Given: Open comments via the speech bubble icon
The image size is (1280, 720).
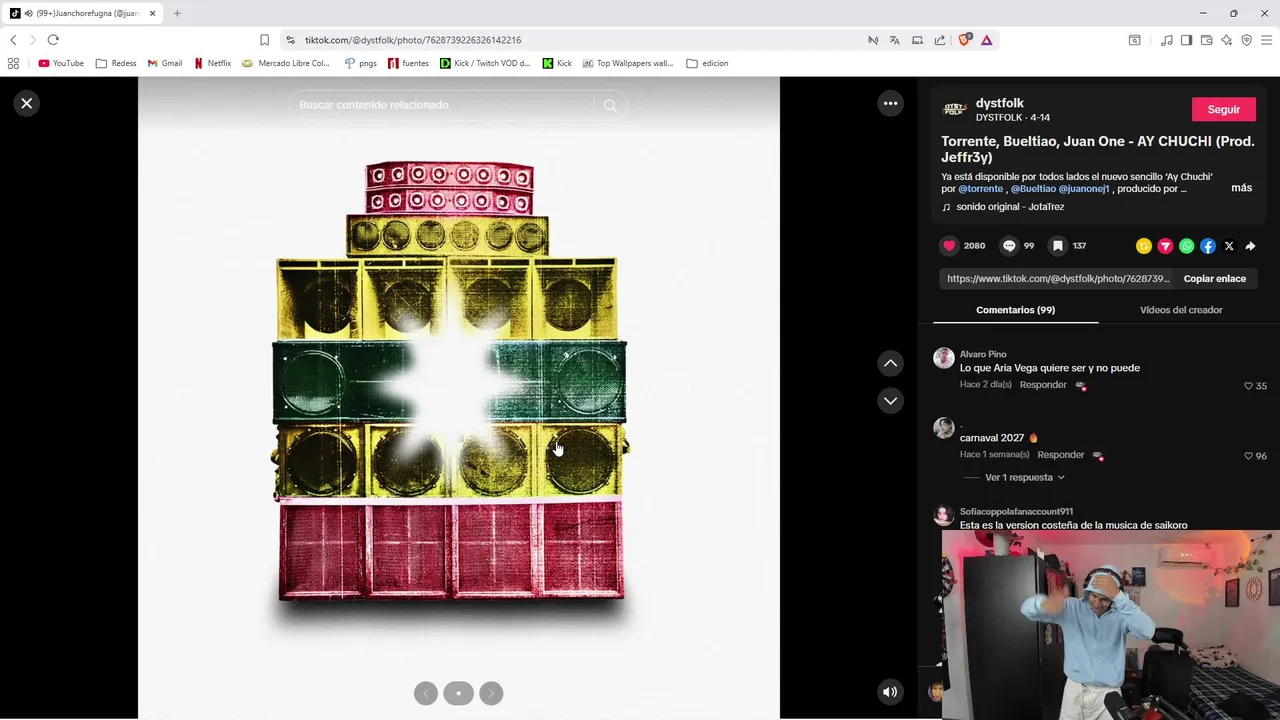Looking at the screenshot, I should pos(1009,246).
